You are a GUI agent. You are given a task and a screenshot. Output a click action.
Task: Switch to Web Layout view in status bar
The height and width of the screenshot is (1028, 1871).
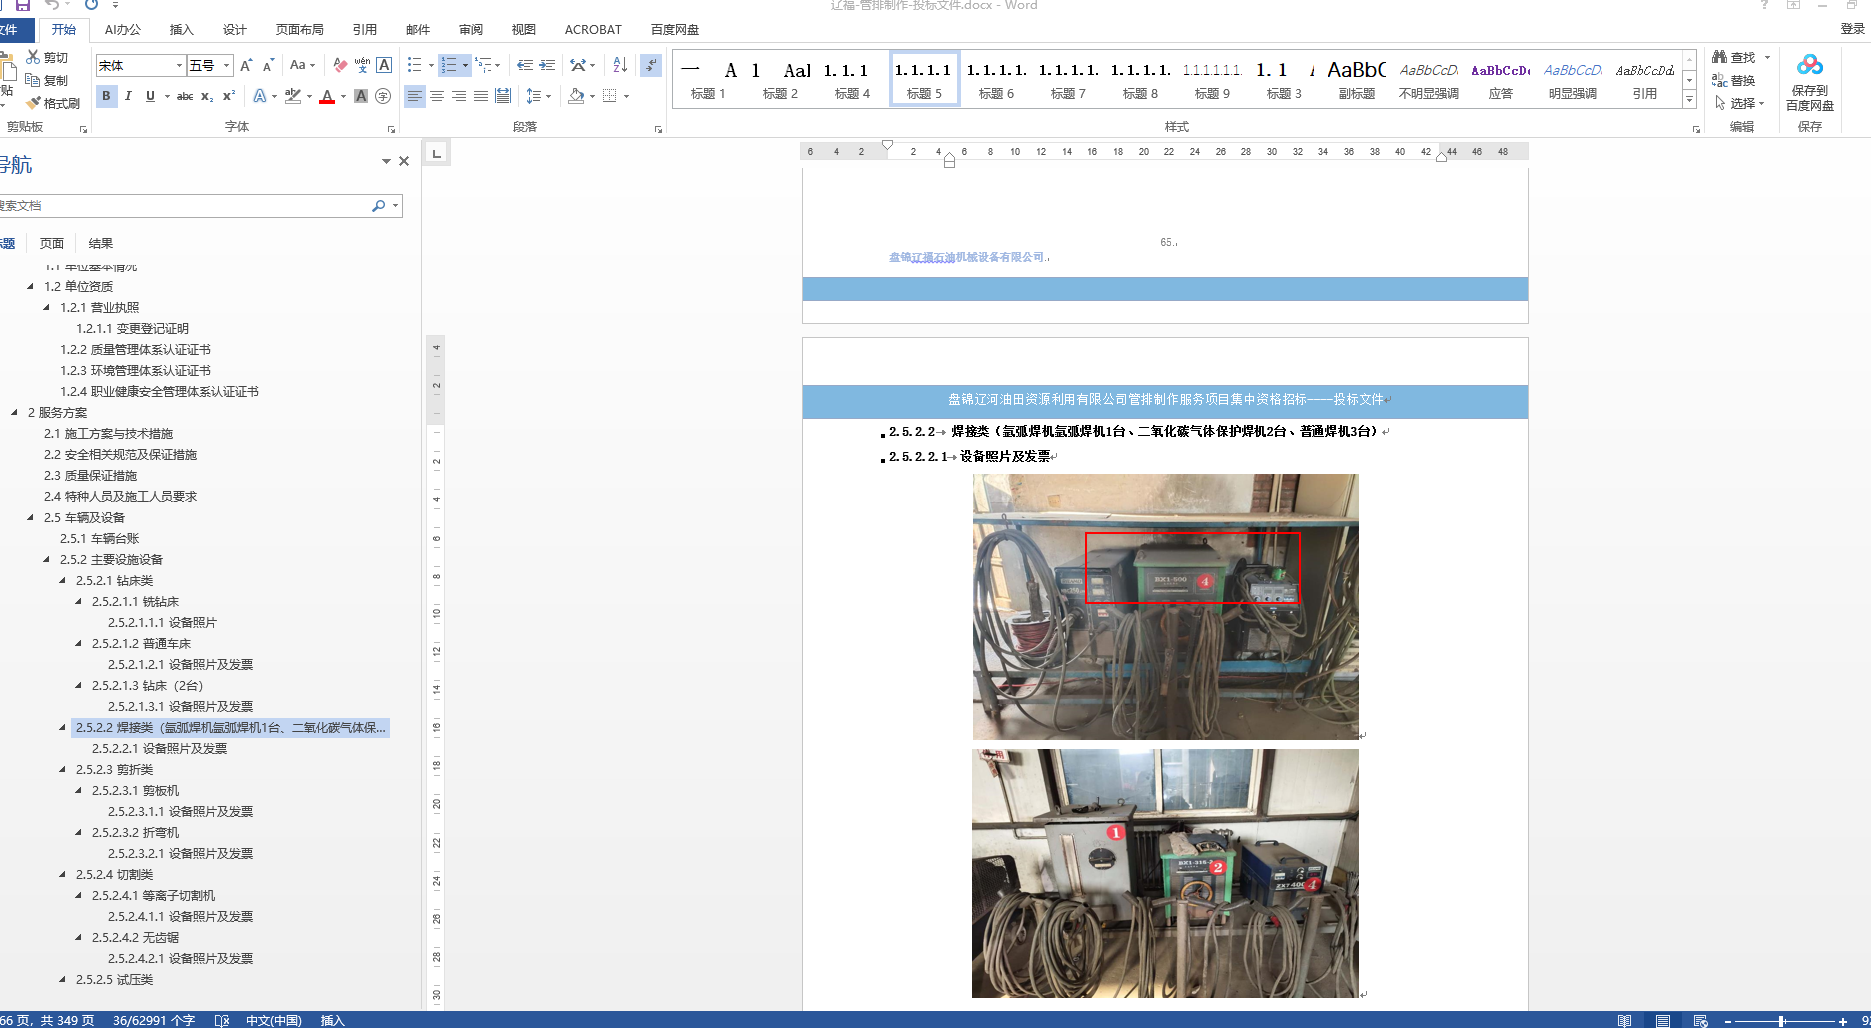1701,1020
